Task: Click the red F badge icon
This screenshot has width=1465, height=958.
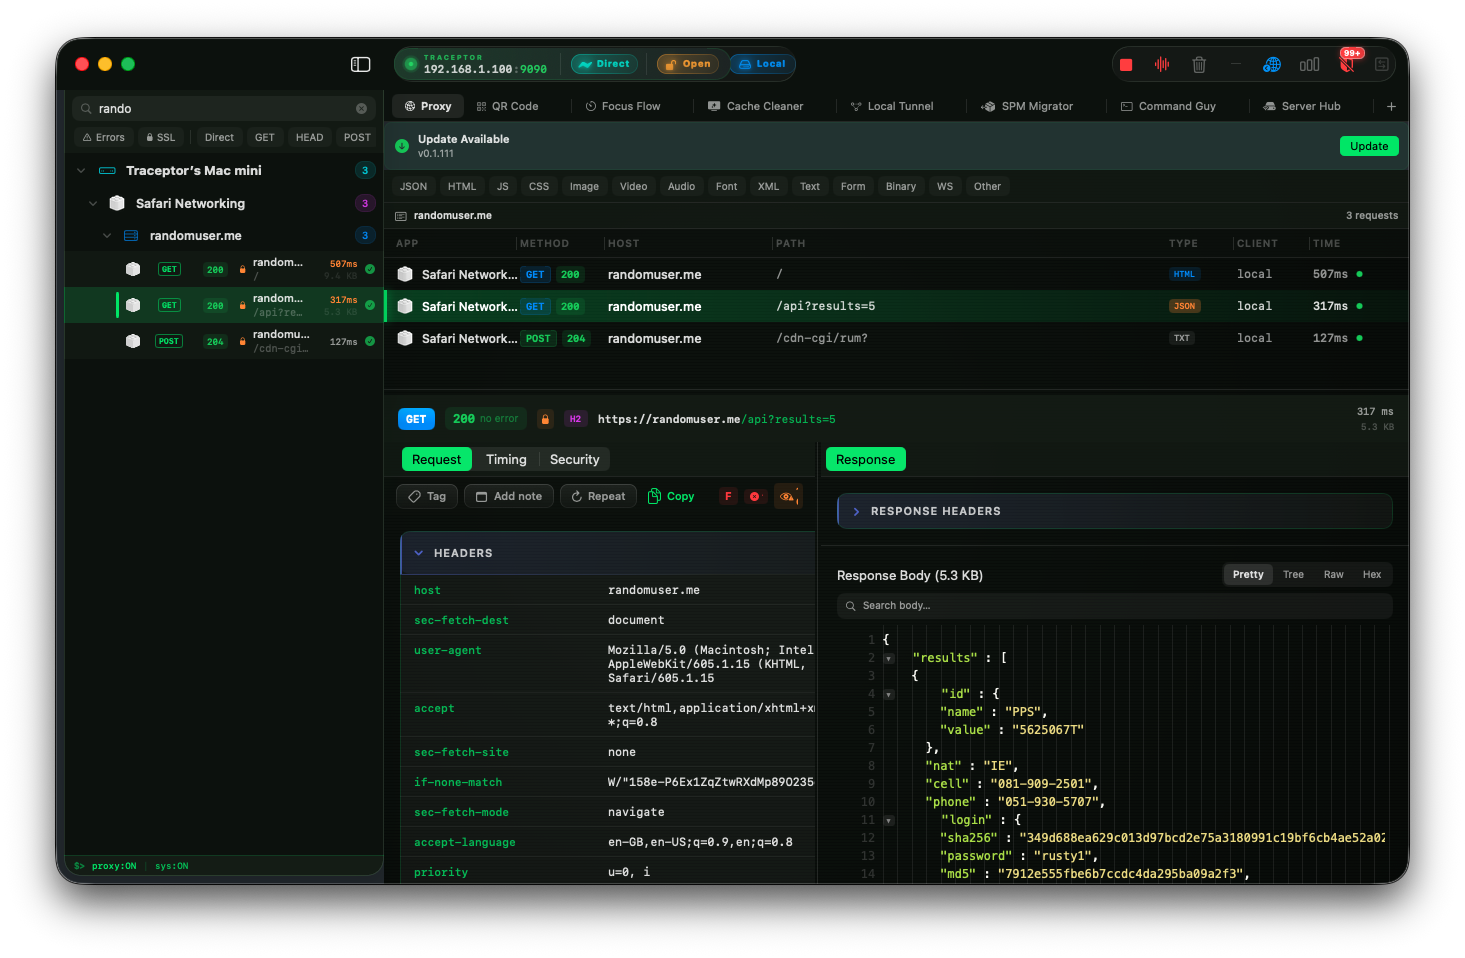Action: pos(728,496)
